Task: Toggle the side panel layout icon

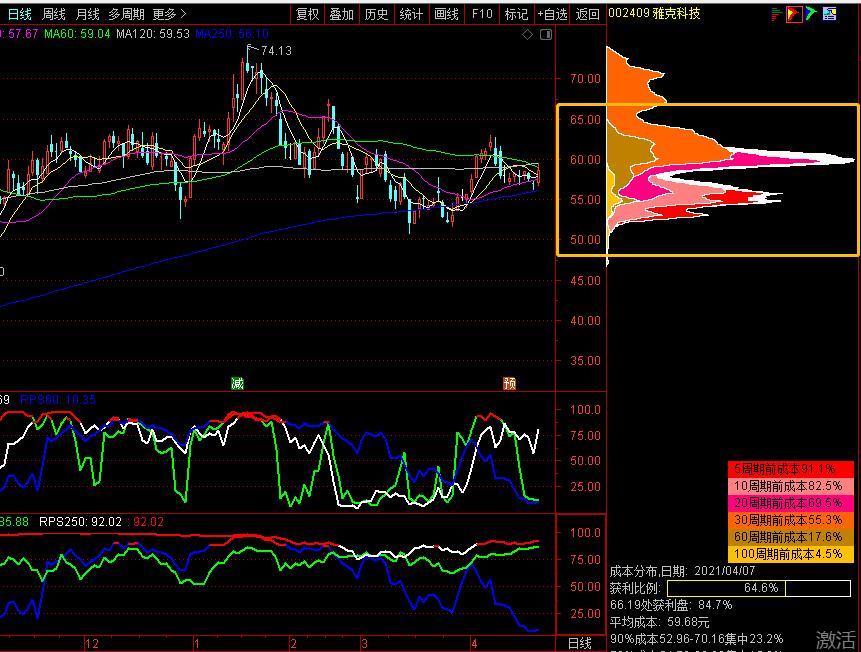Action: click(545, 35)
